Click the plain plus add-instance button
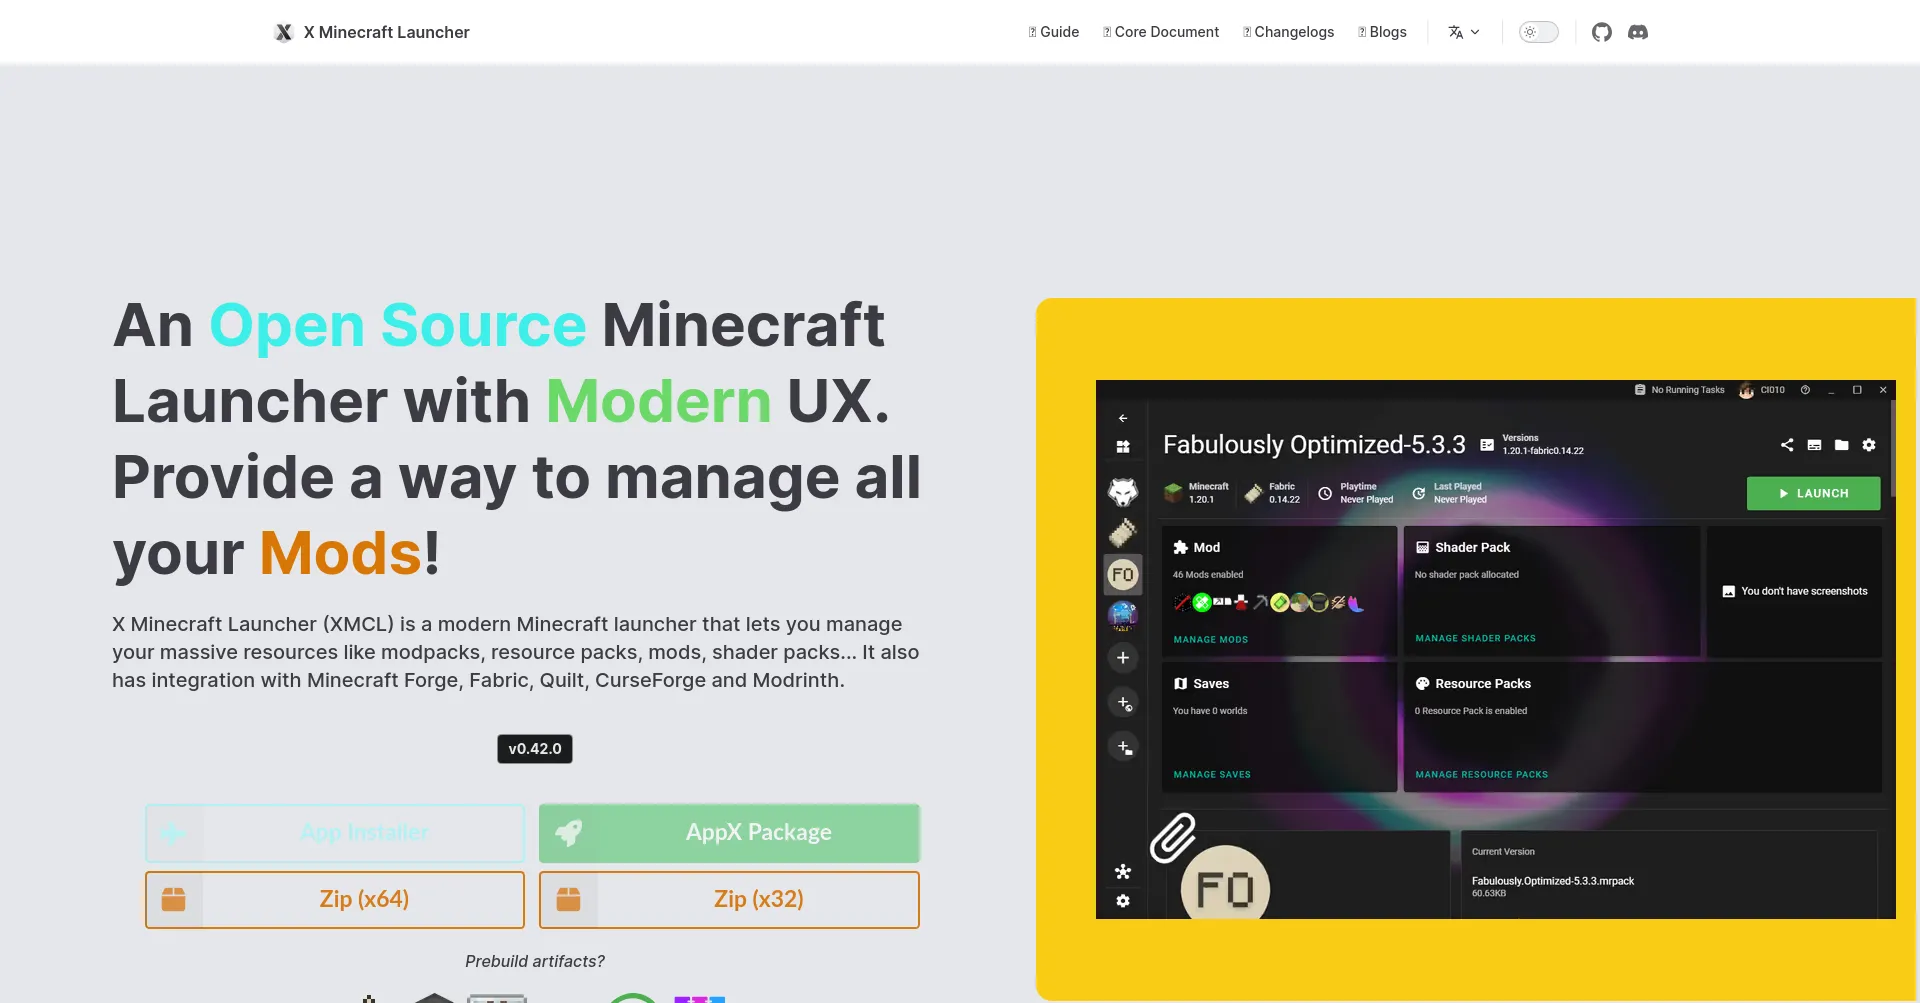 point(1123,658)
